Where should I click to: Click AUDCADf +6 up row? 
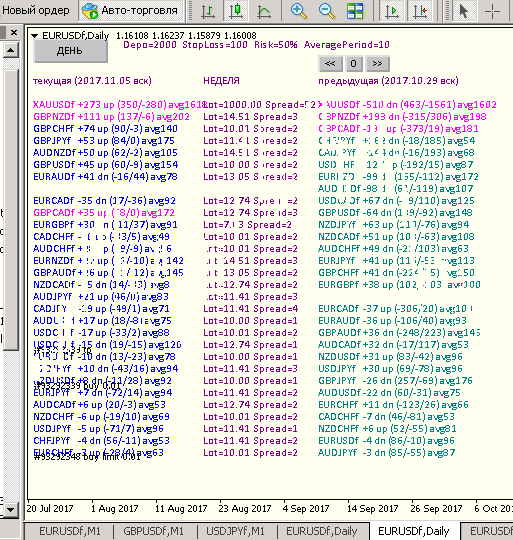[x=99, y=405]
